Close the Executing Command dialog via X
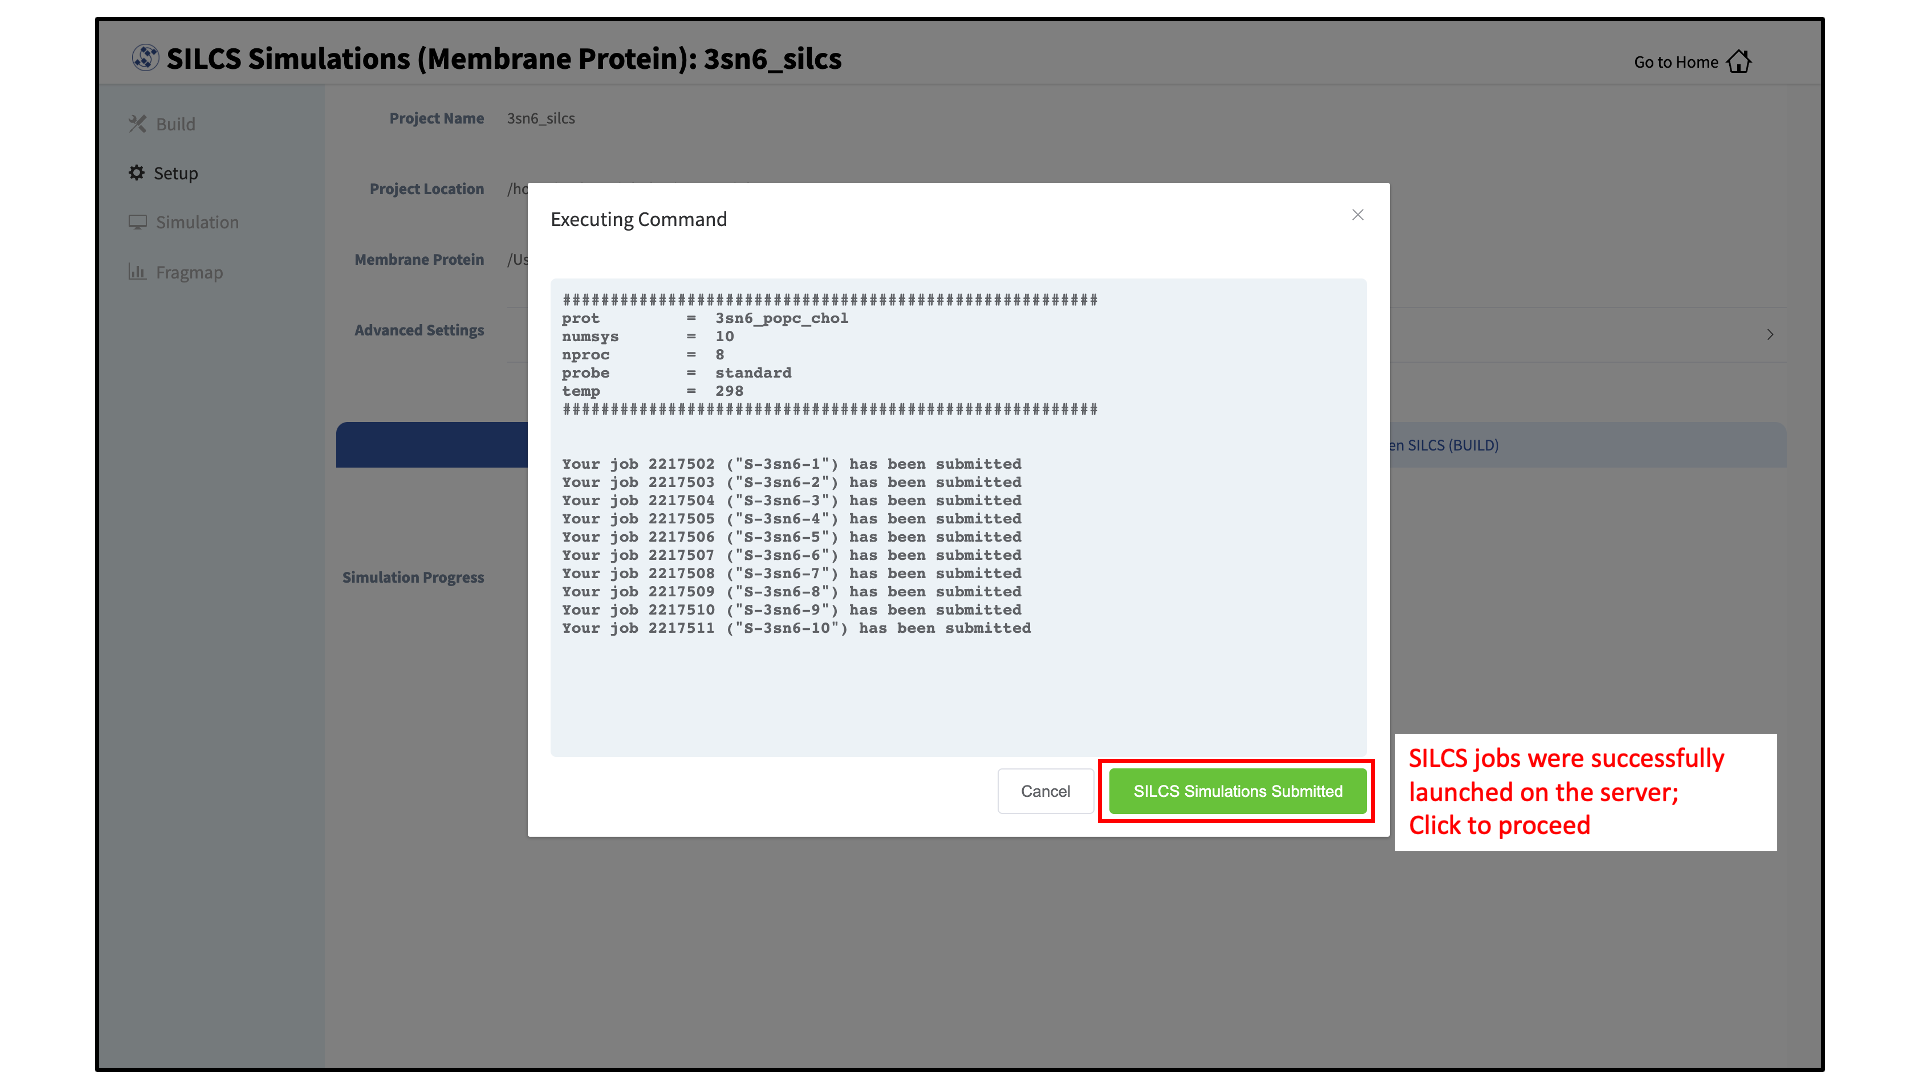 1358,215
